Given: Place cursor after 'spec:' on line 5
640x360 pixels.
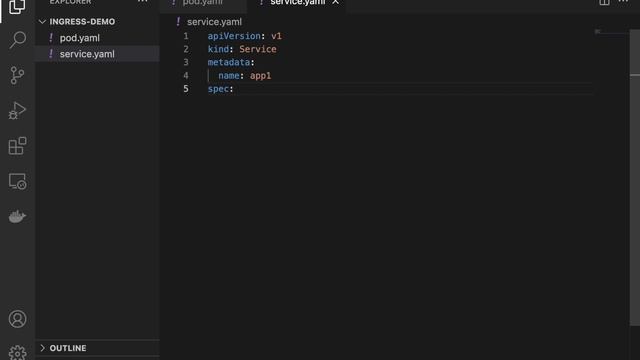Looking at the screenshot, I should click(x=234, y=89).
